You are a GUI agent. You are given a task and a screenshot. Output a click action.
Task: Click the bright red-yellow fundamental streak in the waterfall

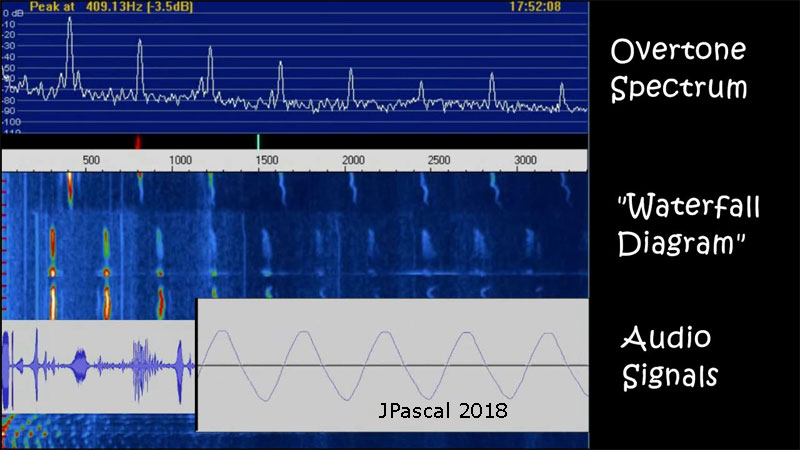click(53, 270)
